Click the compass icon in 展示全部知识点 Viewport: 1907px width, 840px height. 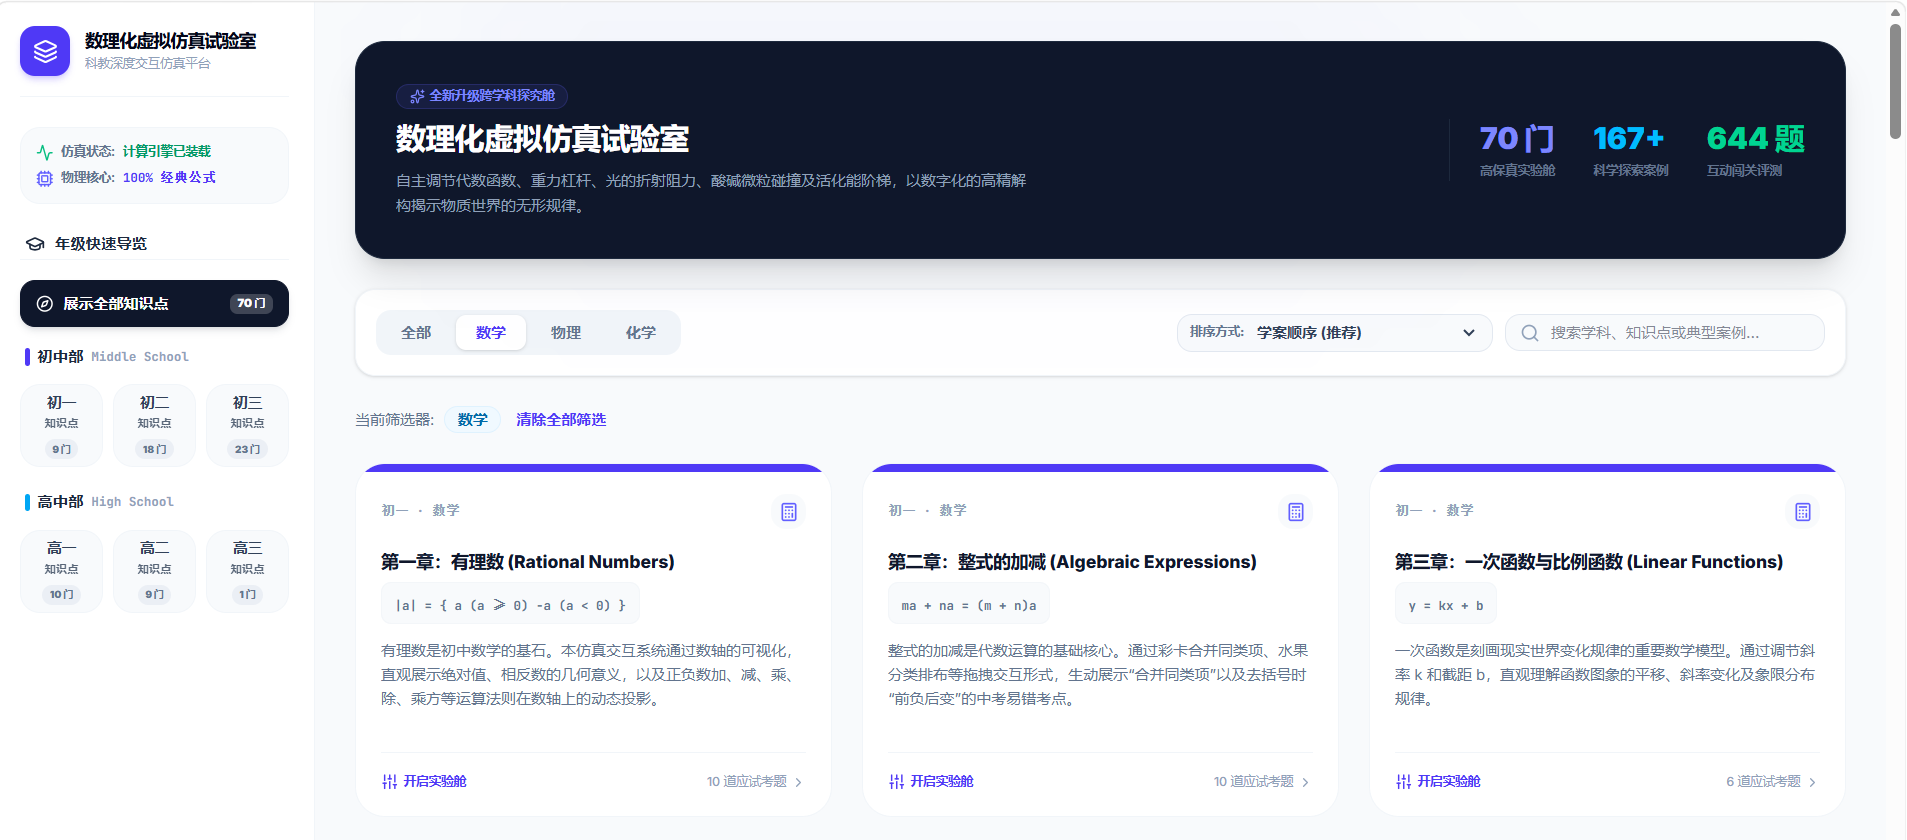45,304
